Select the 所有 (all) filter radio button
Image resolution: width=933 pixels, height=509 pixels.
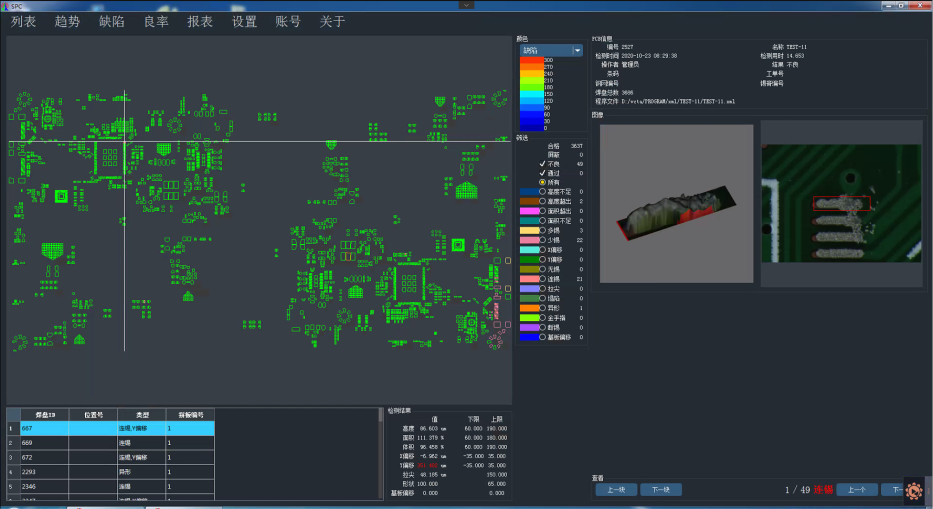[x=542, y=182]
